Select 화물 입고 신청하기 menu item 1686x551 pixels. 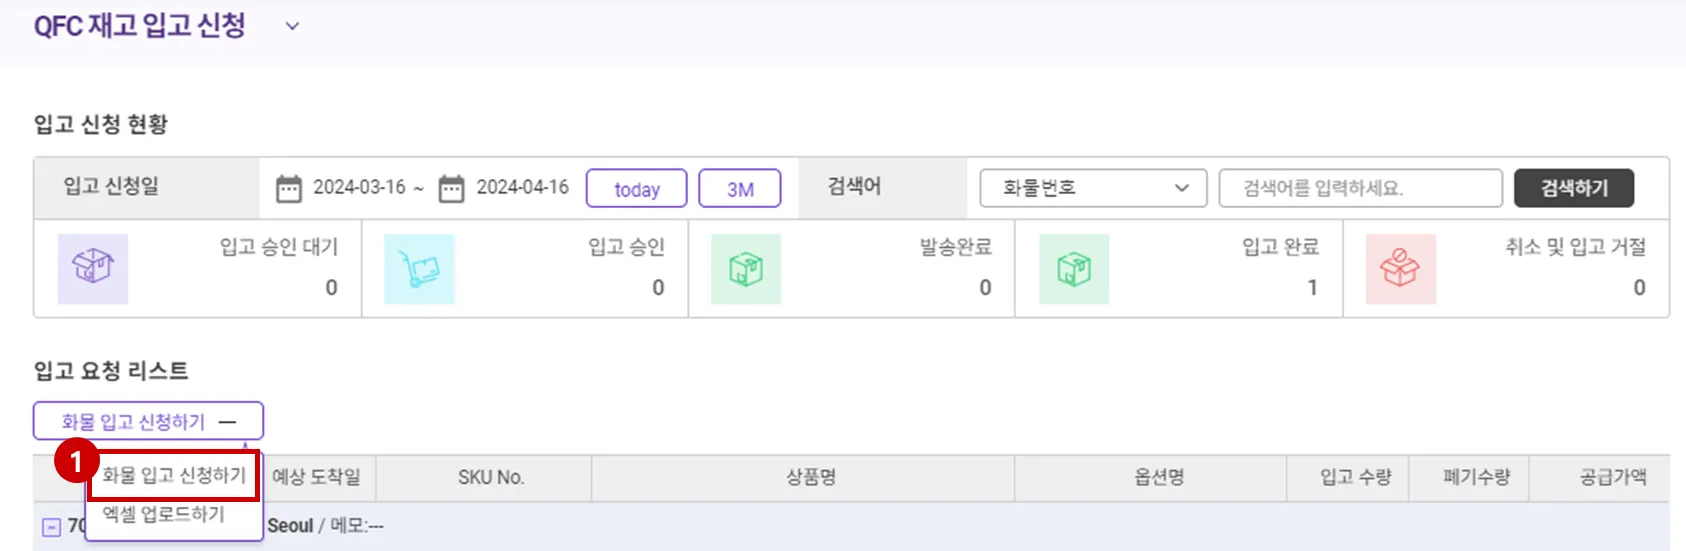pyautogui.click(x=174, y=475)
